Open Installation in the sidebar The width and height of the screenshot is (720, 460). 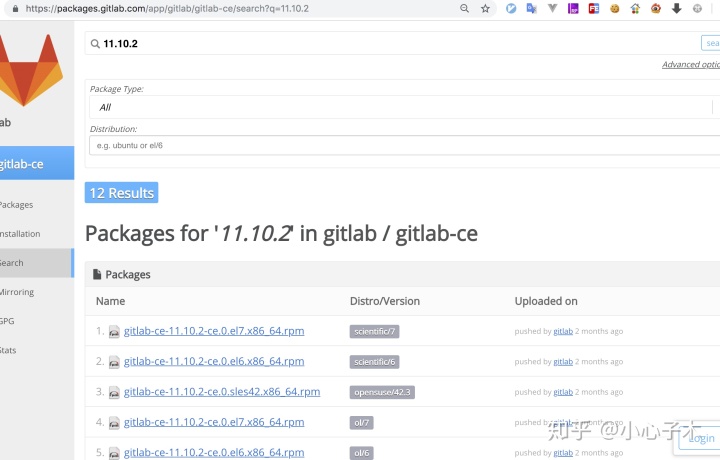pyautogui.click(x=20, y=234)
